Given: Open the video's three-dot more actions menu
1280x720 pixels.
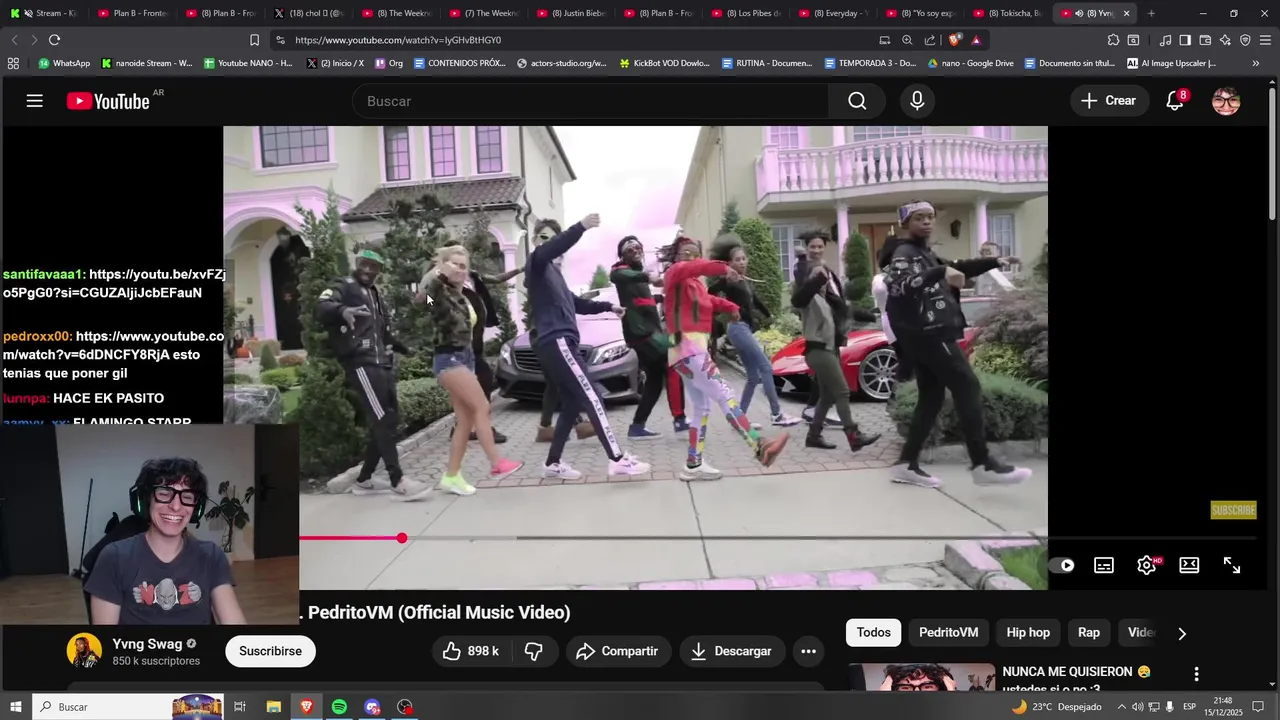Looking at the screenshot, I should tap(808, 651).
